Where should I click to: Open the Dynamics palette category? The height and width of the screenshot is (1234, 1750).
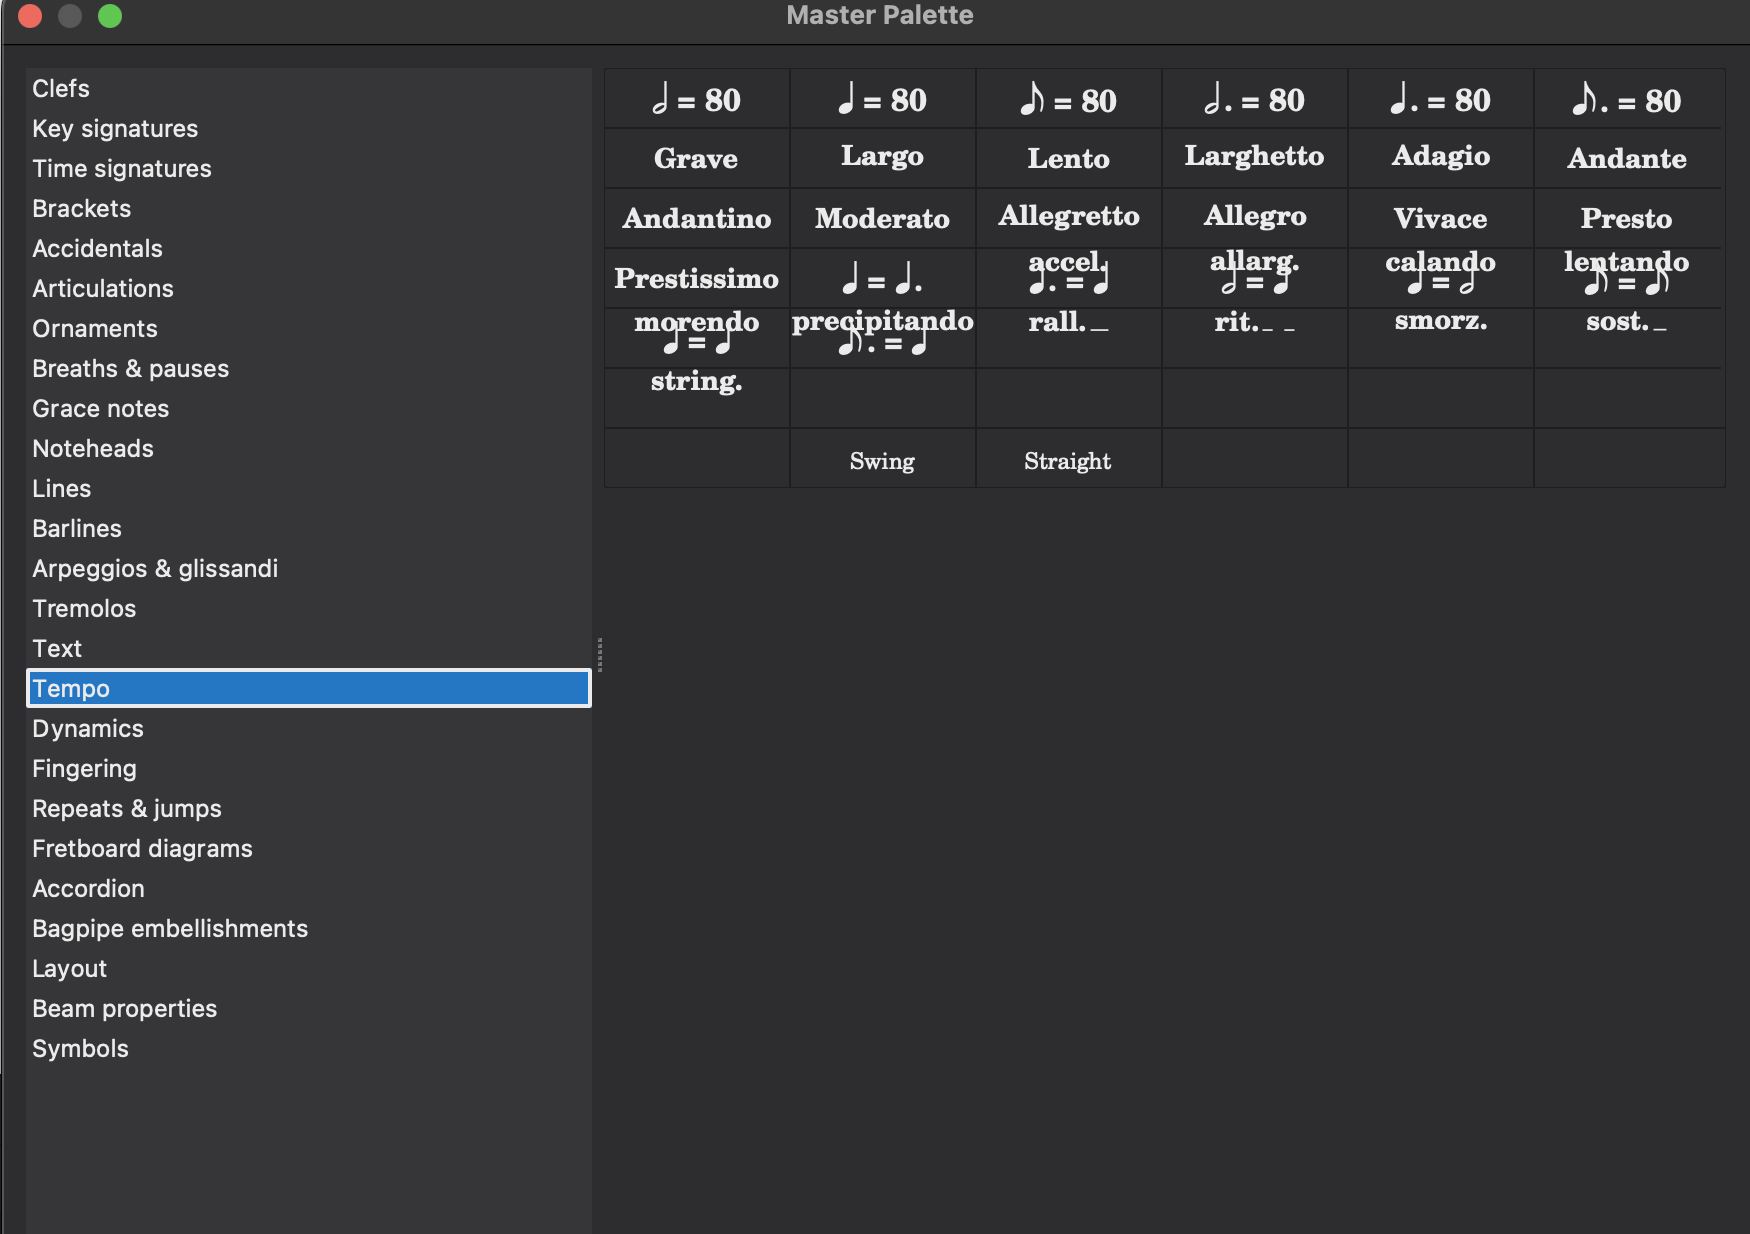pyautogui.click(x=87, y=728)
